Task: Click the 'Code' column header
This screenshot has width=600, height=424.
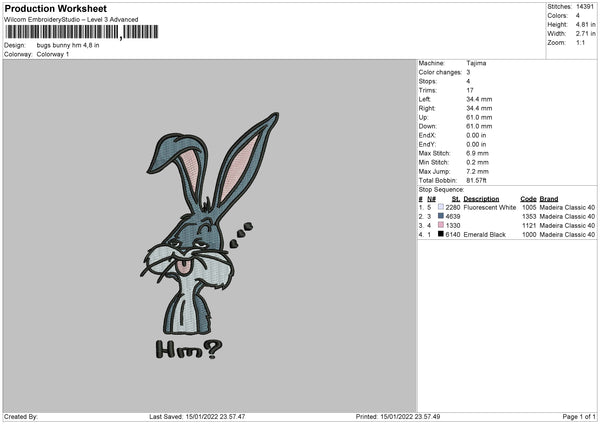Action: coord(528,199)
